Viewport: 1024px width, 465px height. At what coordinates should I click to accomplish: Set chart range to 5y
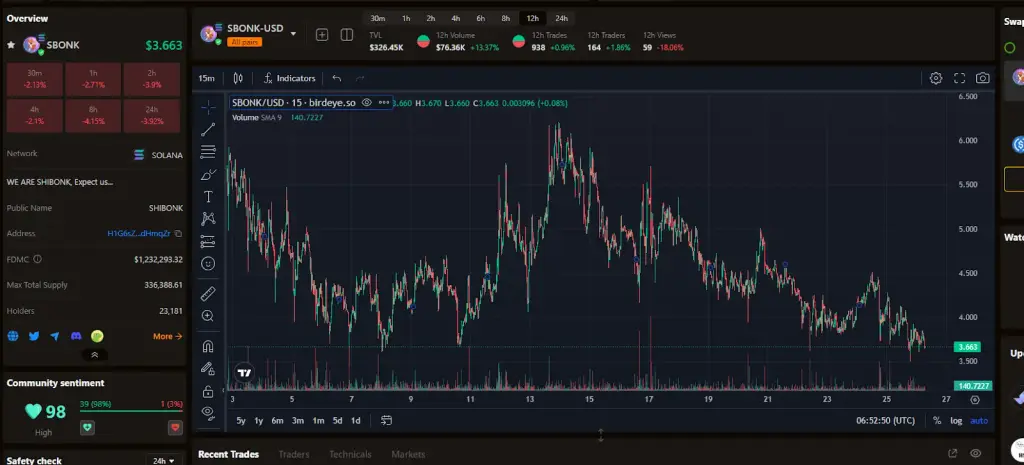(x=241, y=421)
